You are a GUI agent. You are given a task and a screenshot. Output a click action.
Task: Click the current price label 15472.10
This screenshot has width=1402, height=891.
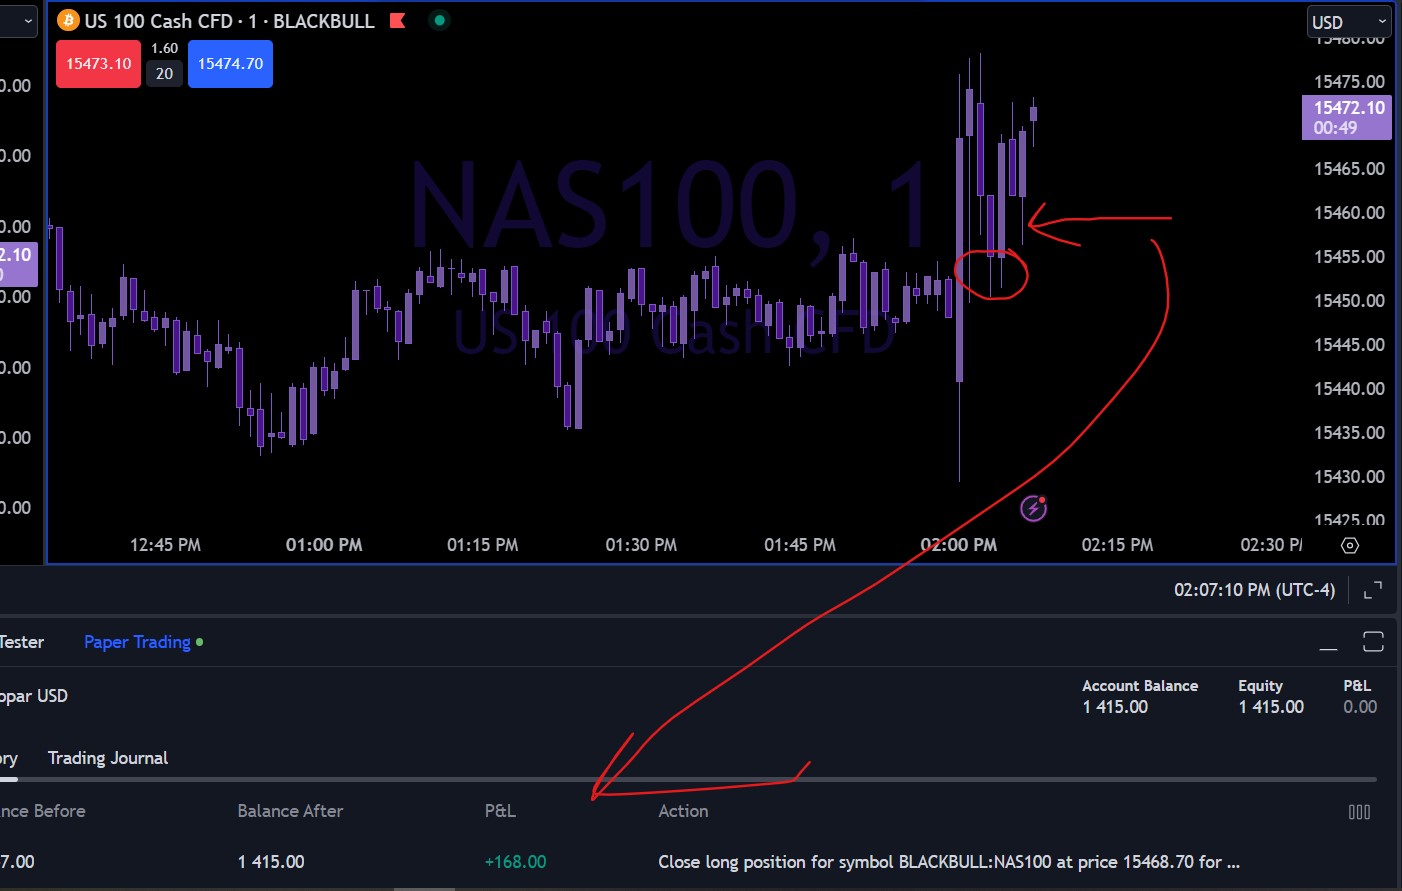(x=1347, y=117)
